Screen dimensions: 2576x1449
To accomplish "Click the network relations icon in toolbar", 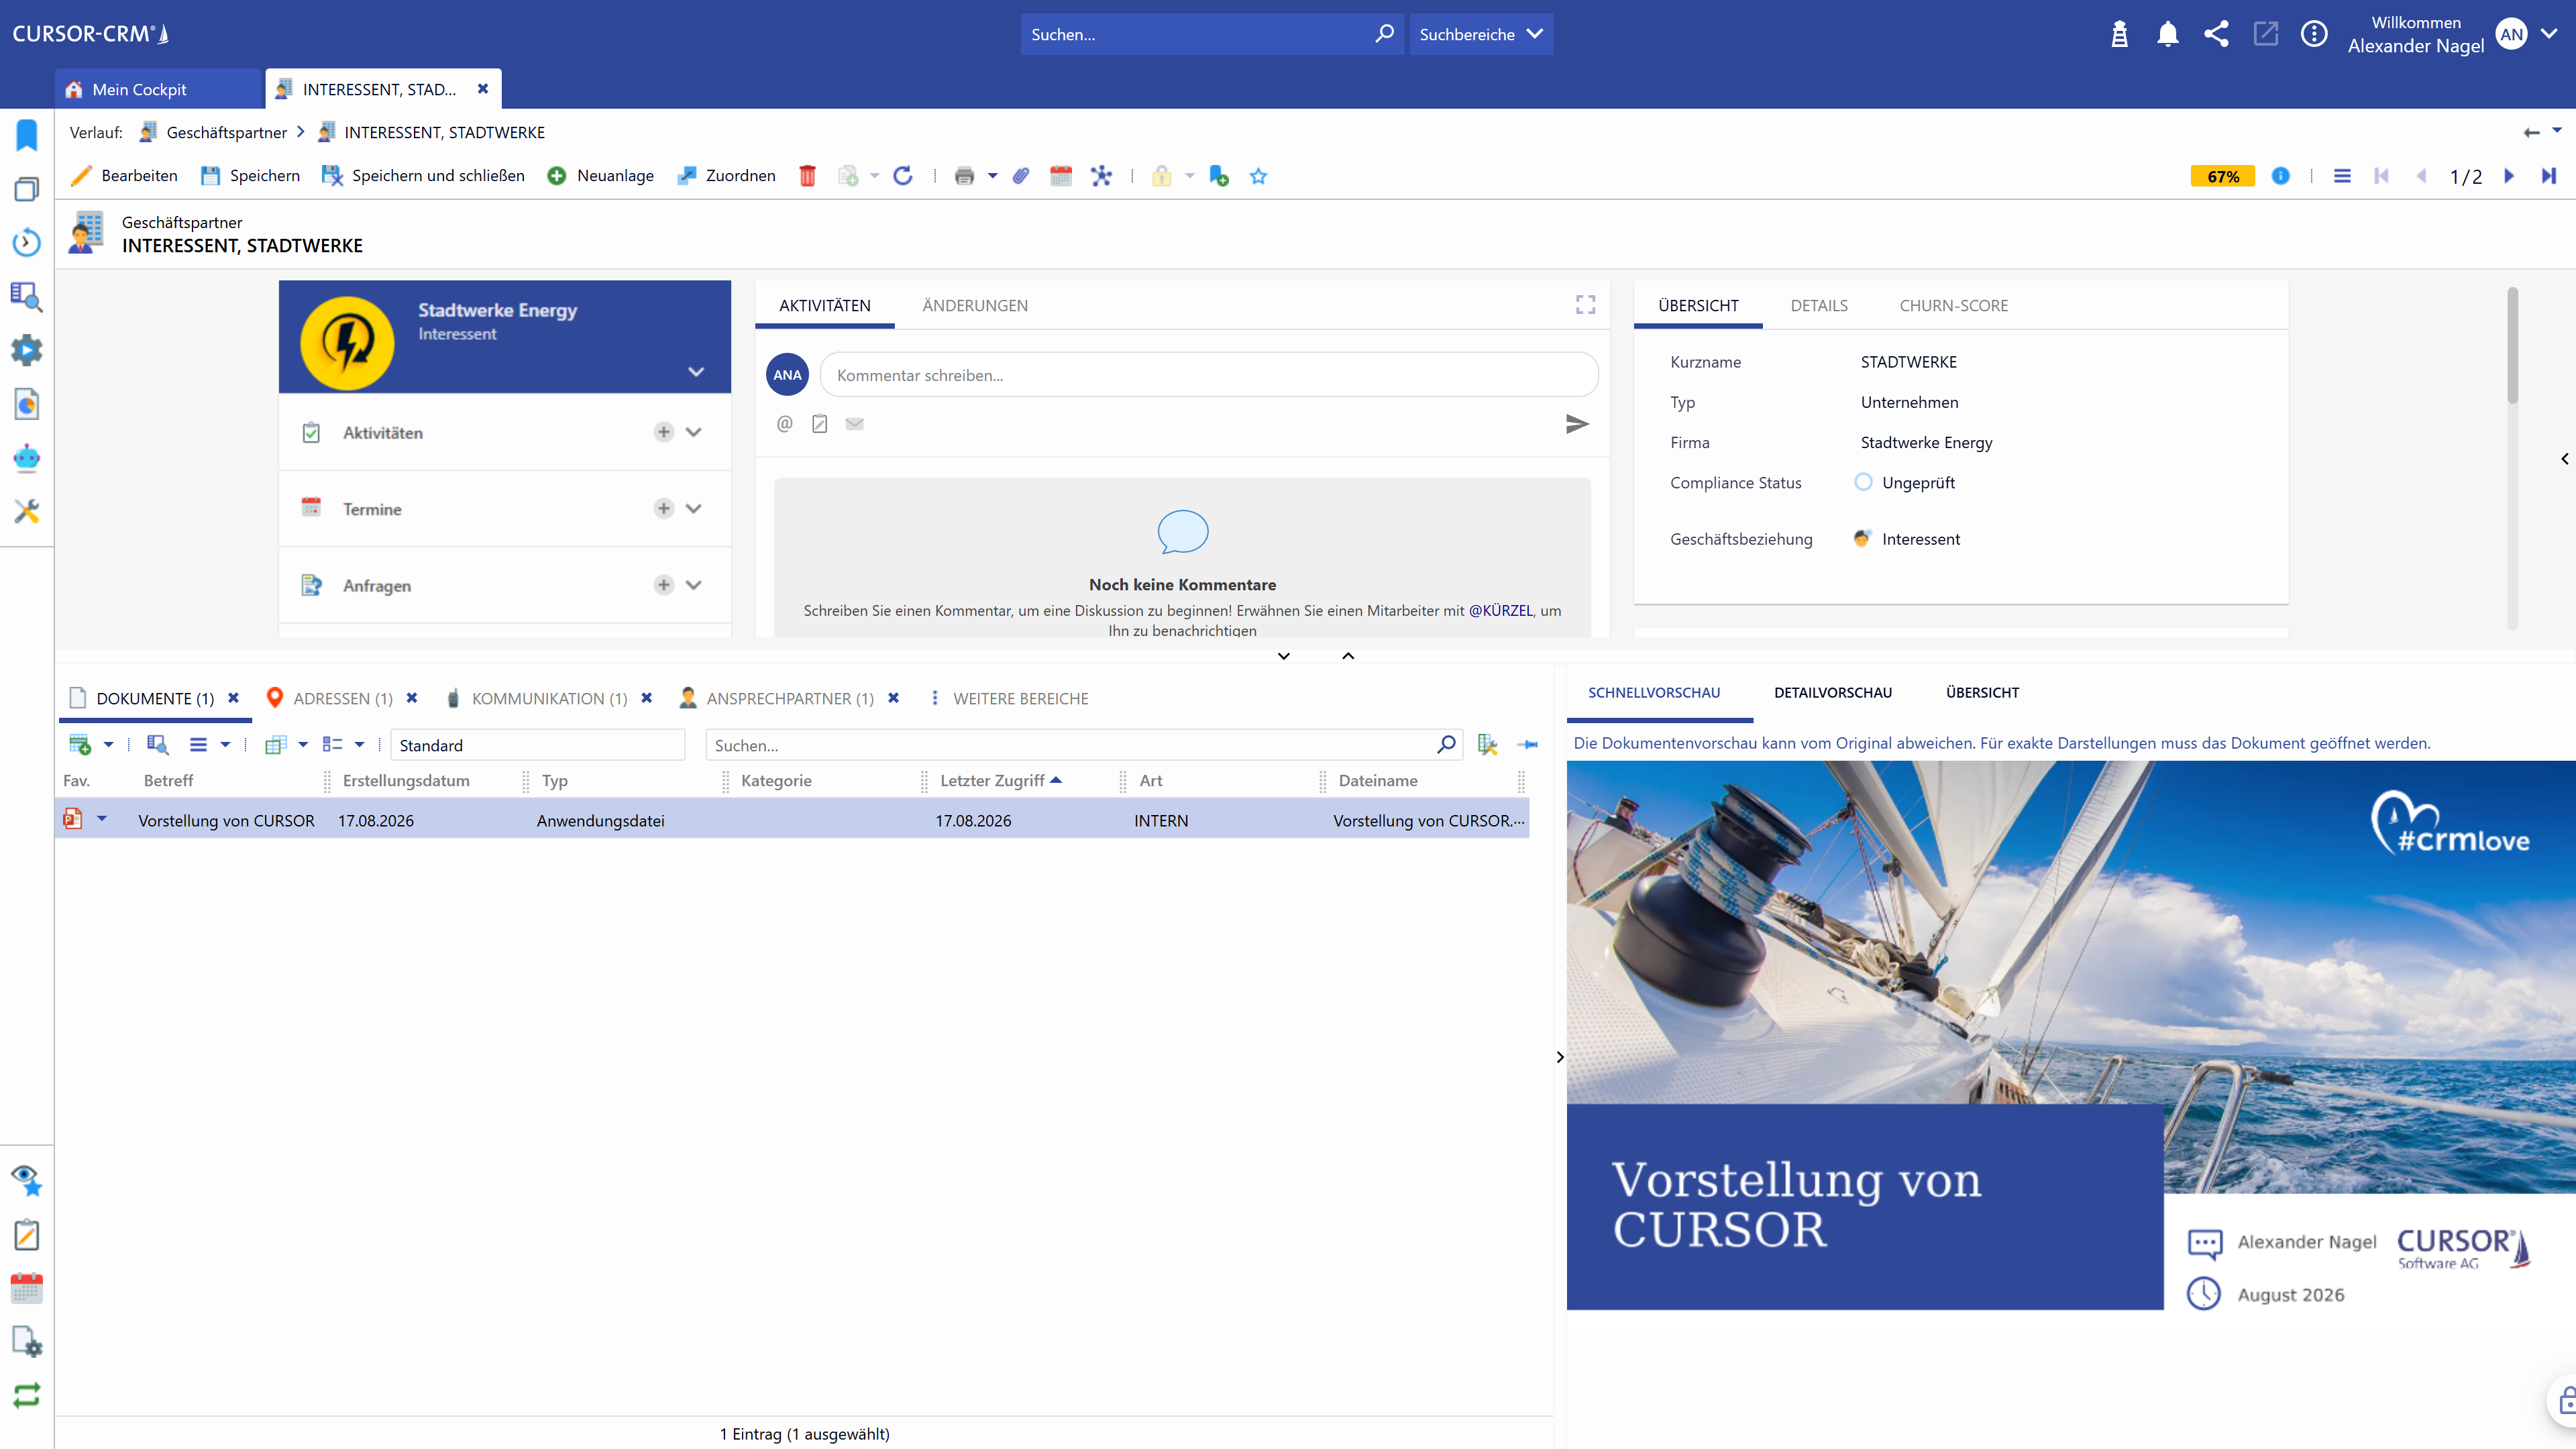I will pyautogui.click(x=1101, y=176).
